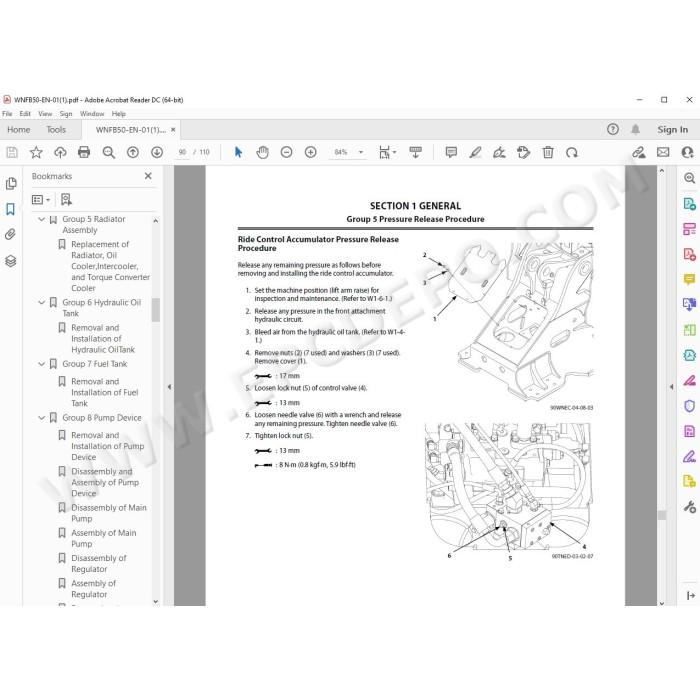700x700 pixels.
Task: Open More Tools wrench icon
Action: [x=690, y=507]
